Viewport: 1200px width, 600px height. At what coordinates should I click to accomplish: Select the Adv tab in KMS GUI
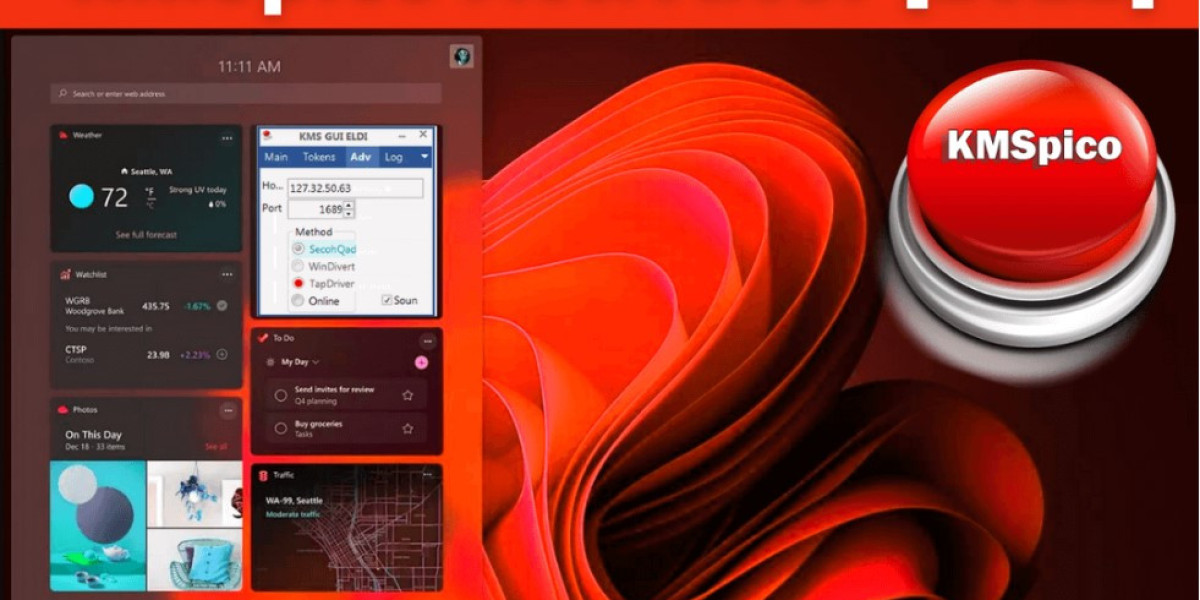(360, 157)
